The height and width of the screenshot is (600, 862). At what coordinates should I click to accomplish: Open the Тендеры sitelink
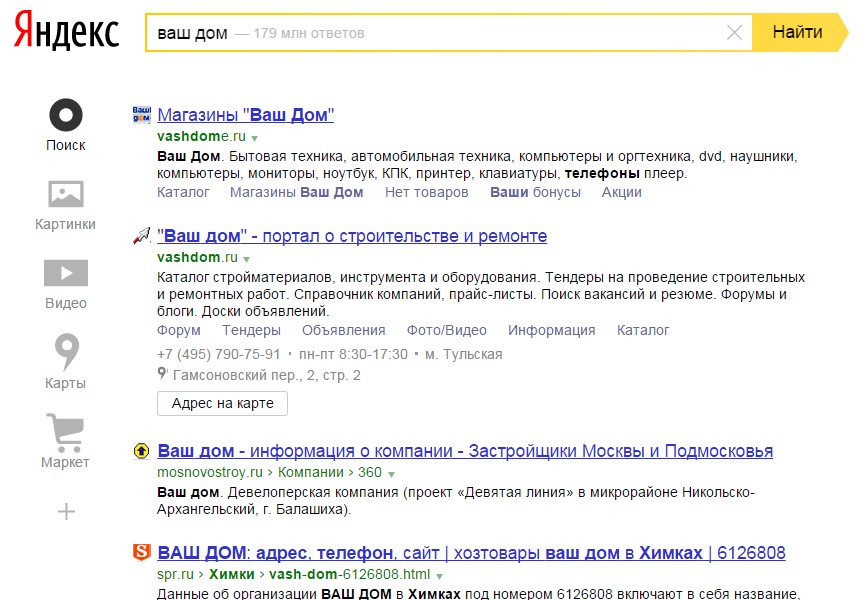tap(251, 330)
